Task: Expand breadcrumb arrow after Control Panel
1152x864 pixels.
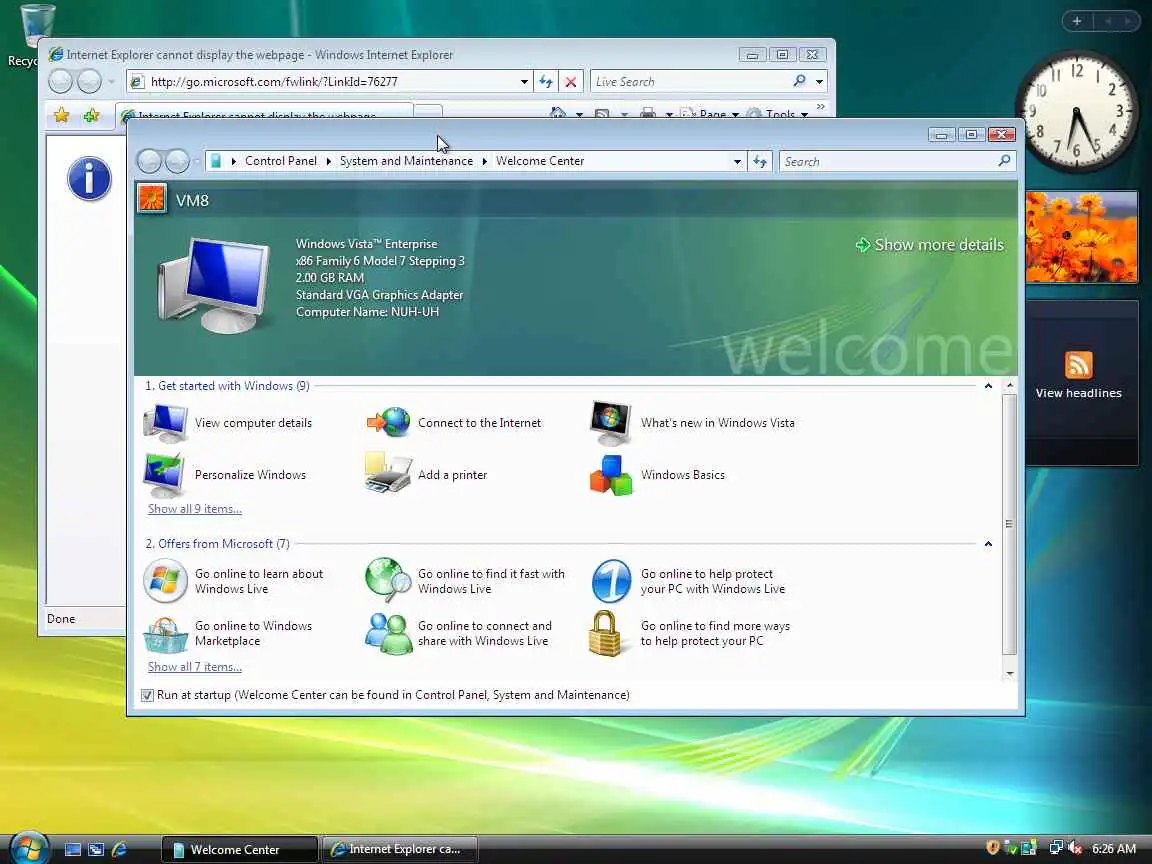Action: click(328, 161)
